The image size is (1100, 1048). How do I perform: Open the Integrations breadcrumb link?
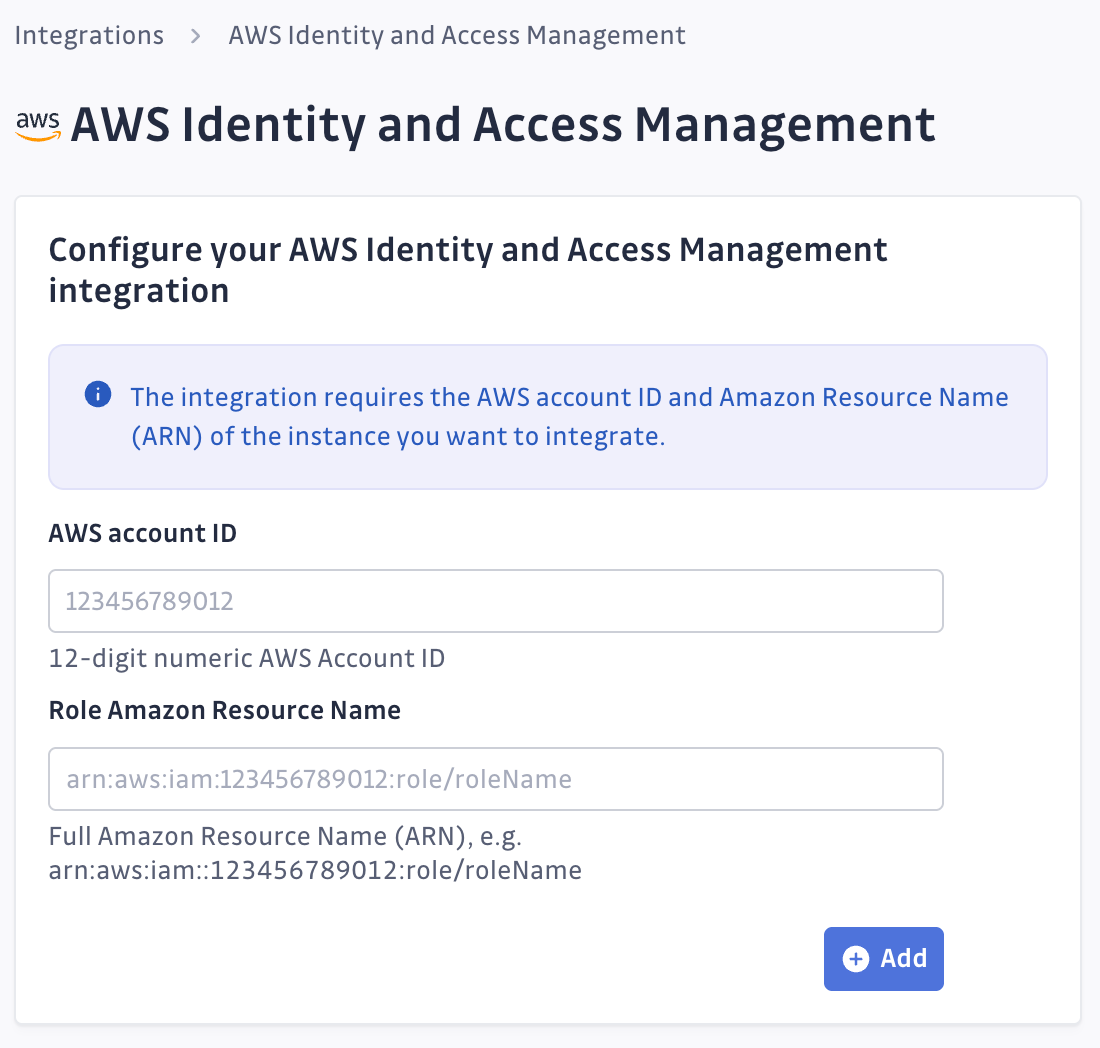89,35
